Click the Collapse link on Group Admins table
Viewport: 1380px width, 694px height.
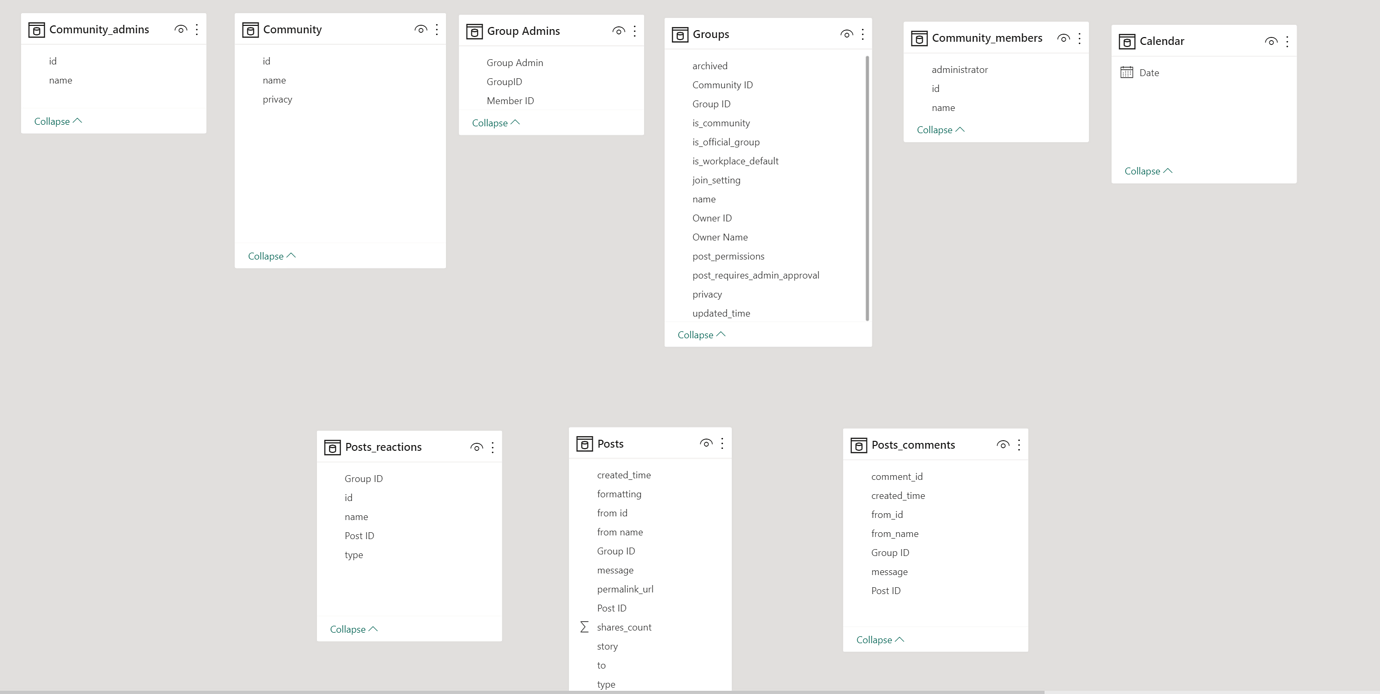tap(490, 122)
